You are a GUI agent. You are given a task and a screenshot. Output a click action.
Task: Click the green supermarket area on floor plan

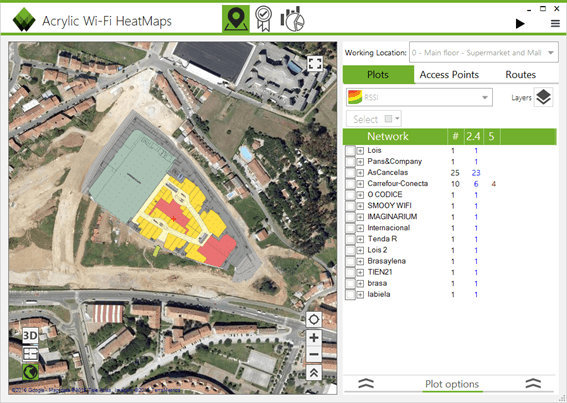pyautogui.click(x=132, y=177)
